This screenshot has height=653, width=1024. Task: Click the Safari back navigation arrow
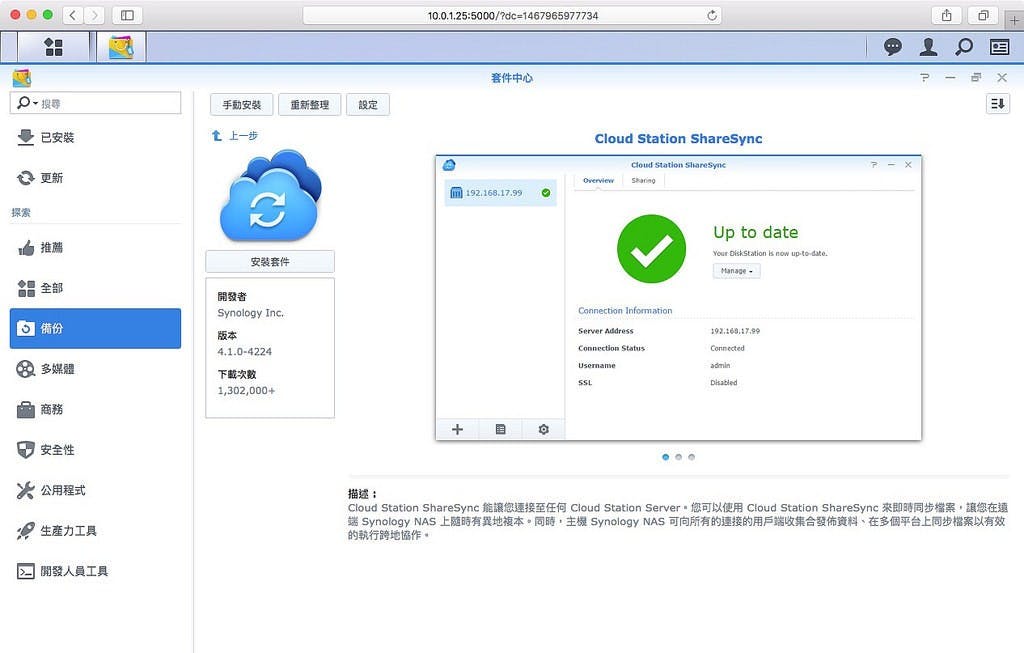click(x=73, y=15)
